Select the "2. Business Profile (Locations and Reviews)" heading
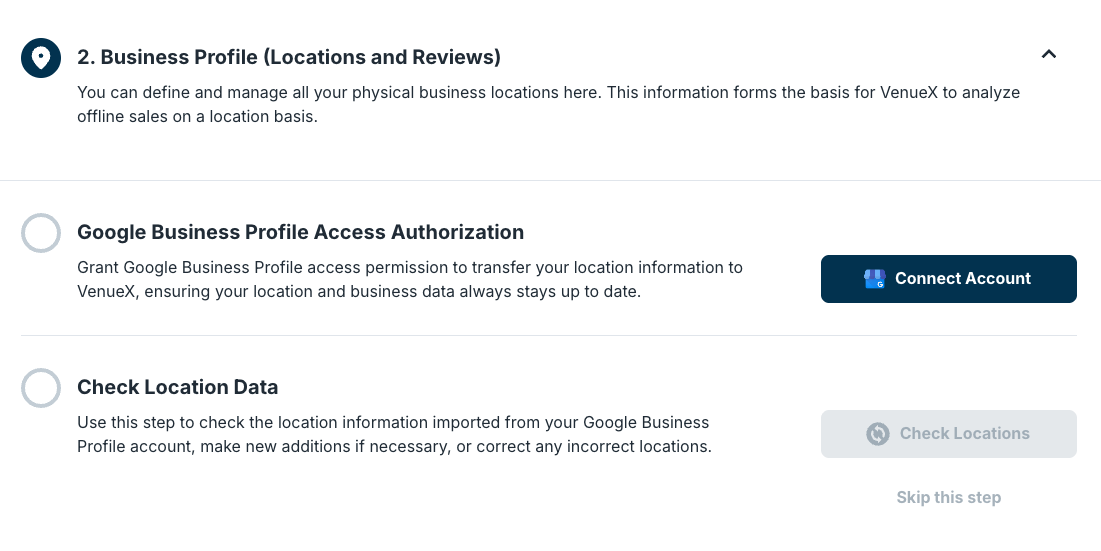Image resolution: width=1101 pixels, height=551 pixels. pyautogui.click(x=289, y=57)
